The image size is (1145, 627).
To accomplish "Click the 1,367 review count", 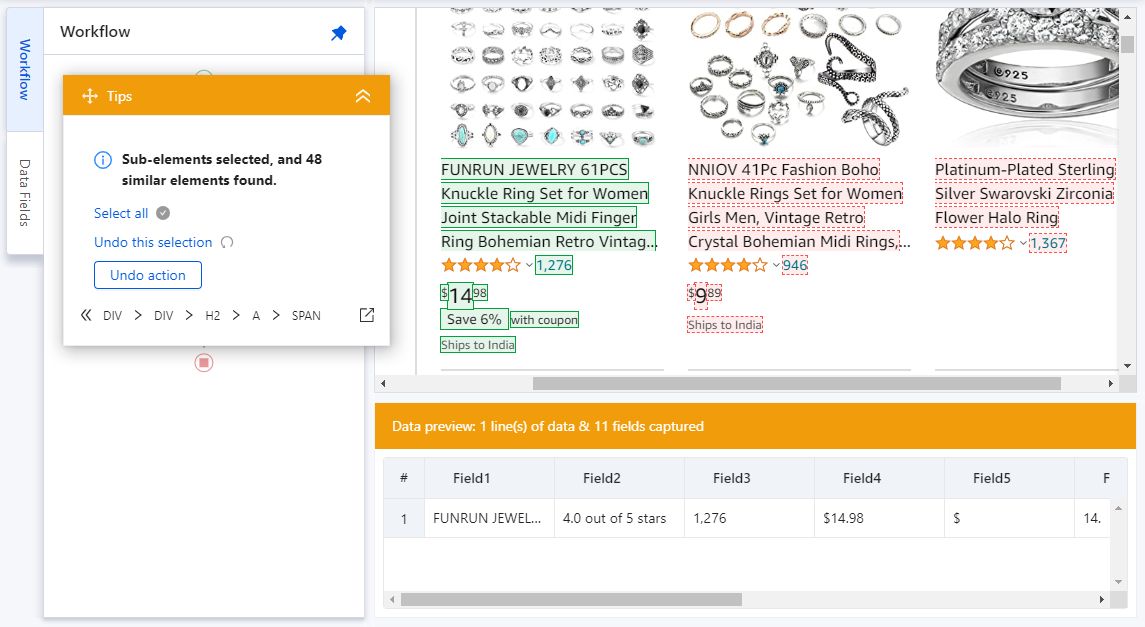I will click(1048, 243).
